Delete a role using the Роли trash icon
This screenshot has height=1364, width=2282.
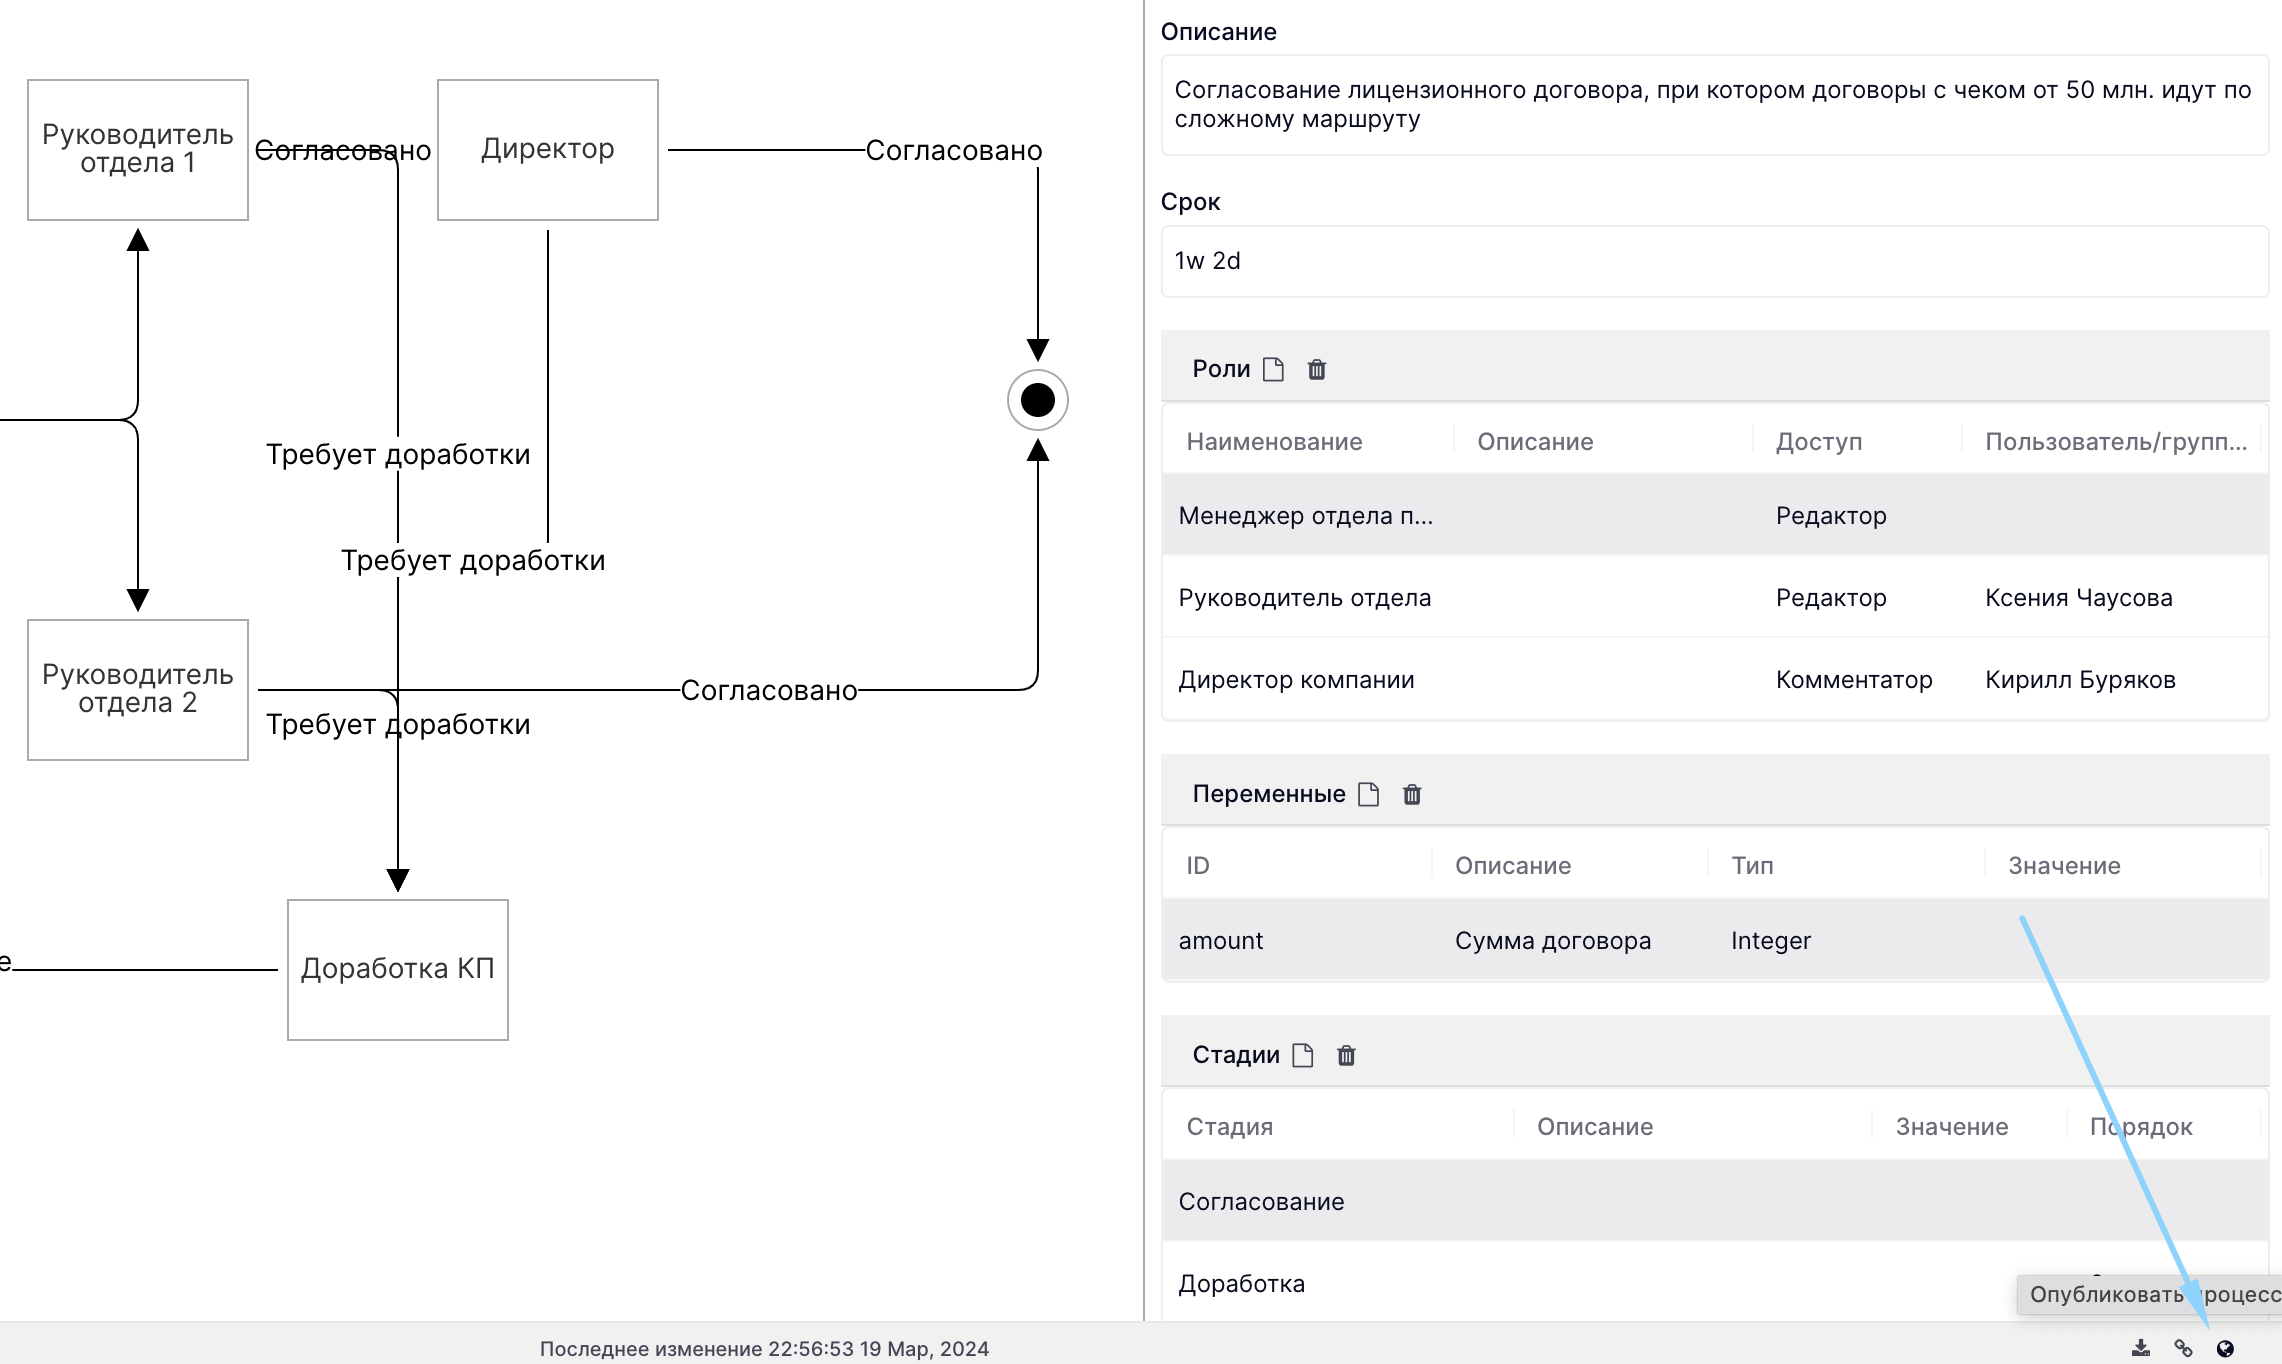pos(1317,369)
